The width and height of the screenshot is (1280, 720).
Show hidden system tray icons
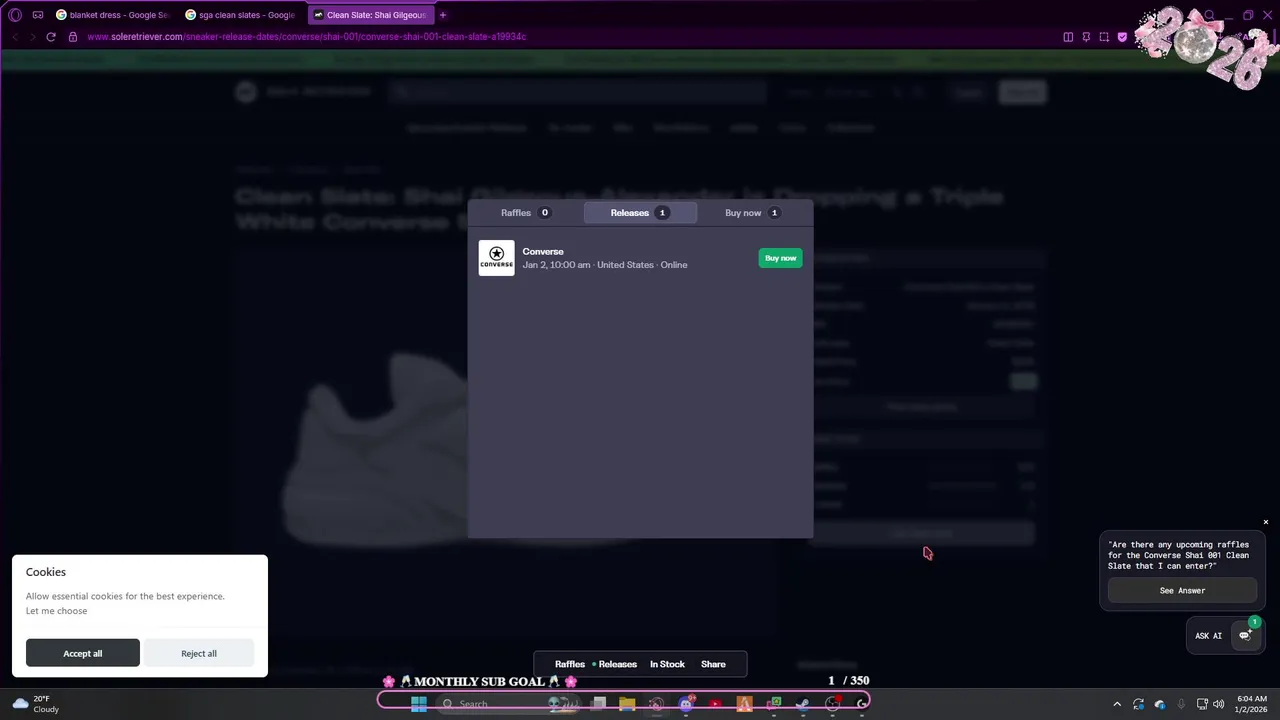coord(1117,704)
